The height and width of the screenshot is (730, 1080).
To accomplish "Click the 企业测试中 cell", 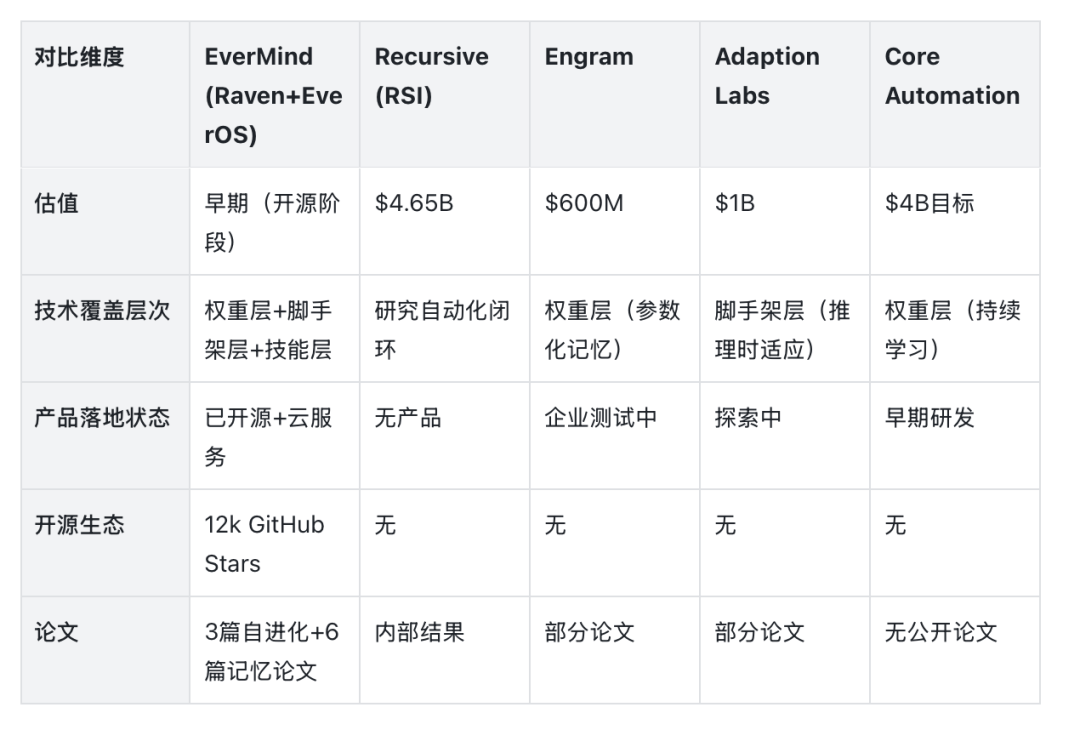I will point(615,437).
